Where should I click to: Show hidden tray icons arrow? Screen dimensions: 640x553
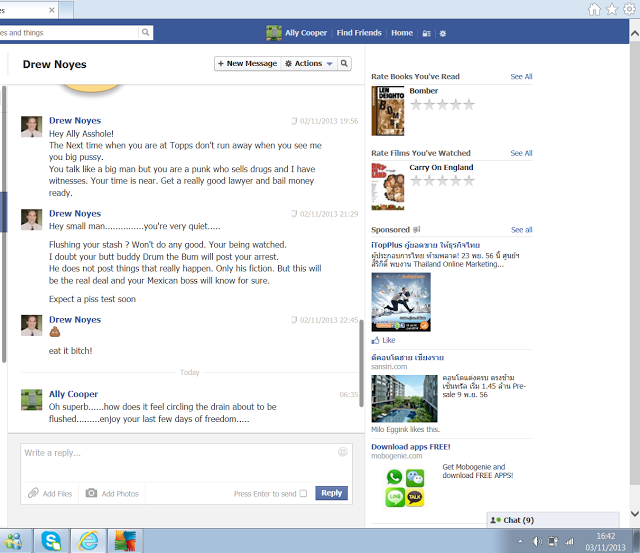[520, 542]
